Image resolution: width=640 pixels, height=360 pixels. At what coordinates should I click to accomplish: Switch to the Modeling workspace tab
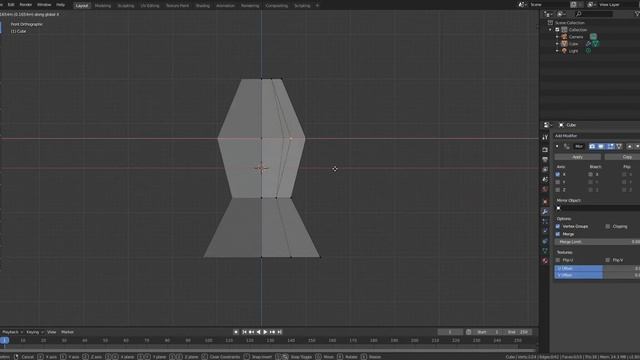point(102,6)
